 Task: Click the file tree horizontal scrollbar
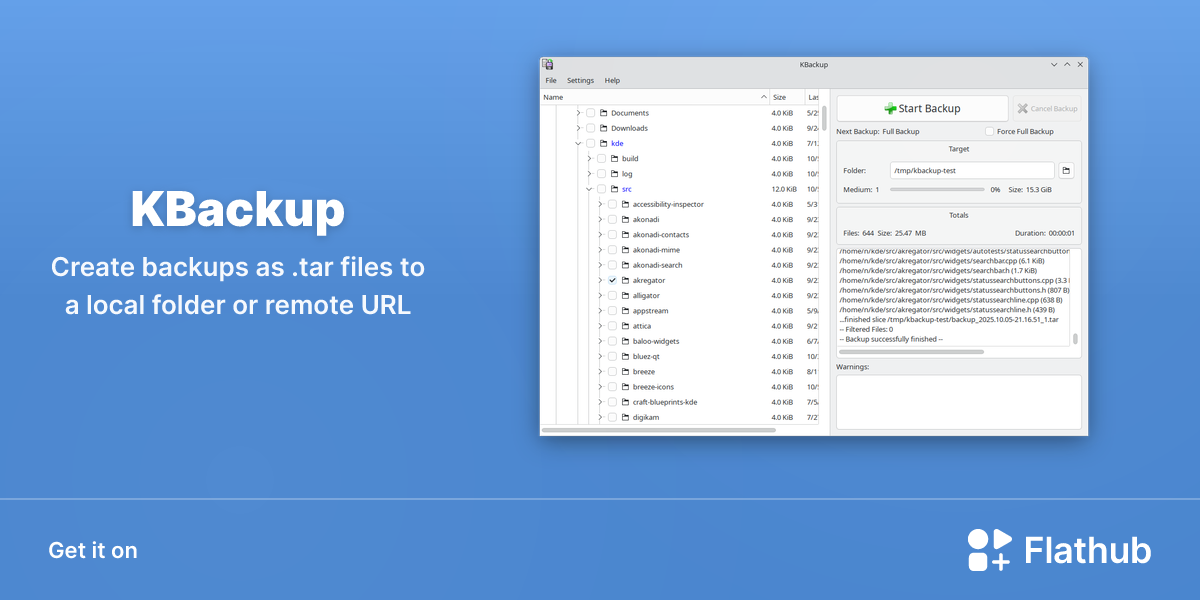[x=658, y=430]
